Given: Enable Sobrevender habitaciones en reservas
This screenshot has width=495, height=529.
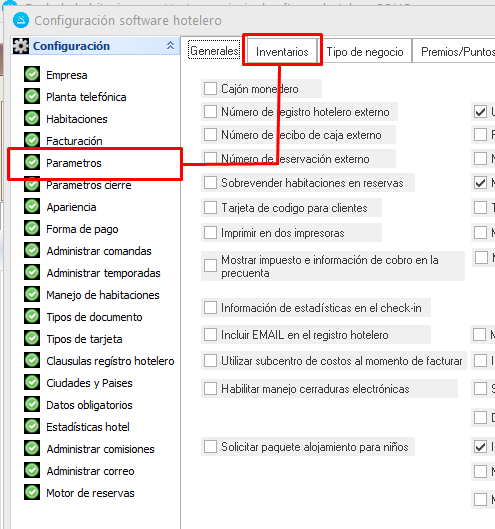Looking at the screenshot, I should 210,183.
